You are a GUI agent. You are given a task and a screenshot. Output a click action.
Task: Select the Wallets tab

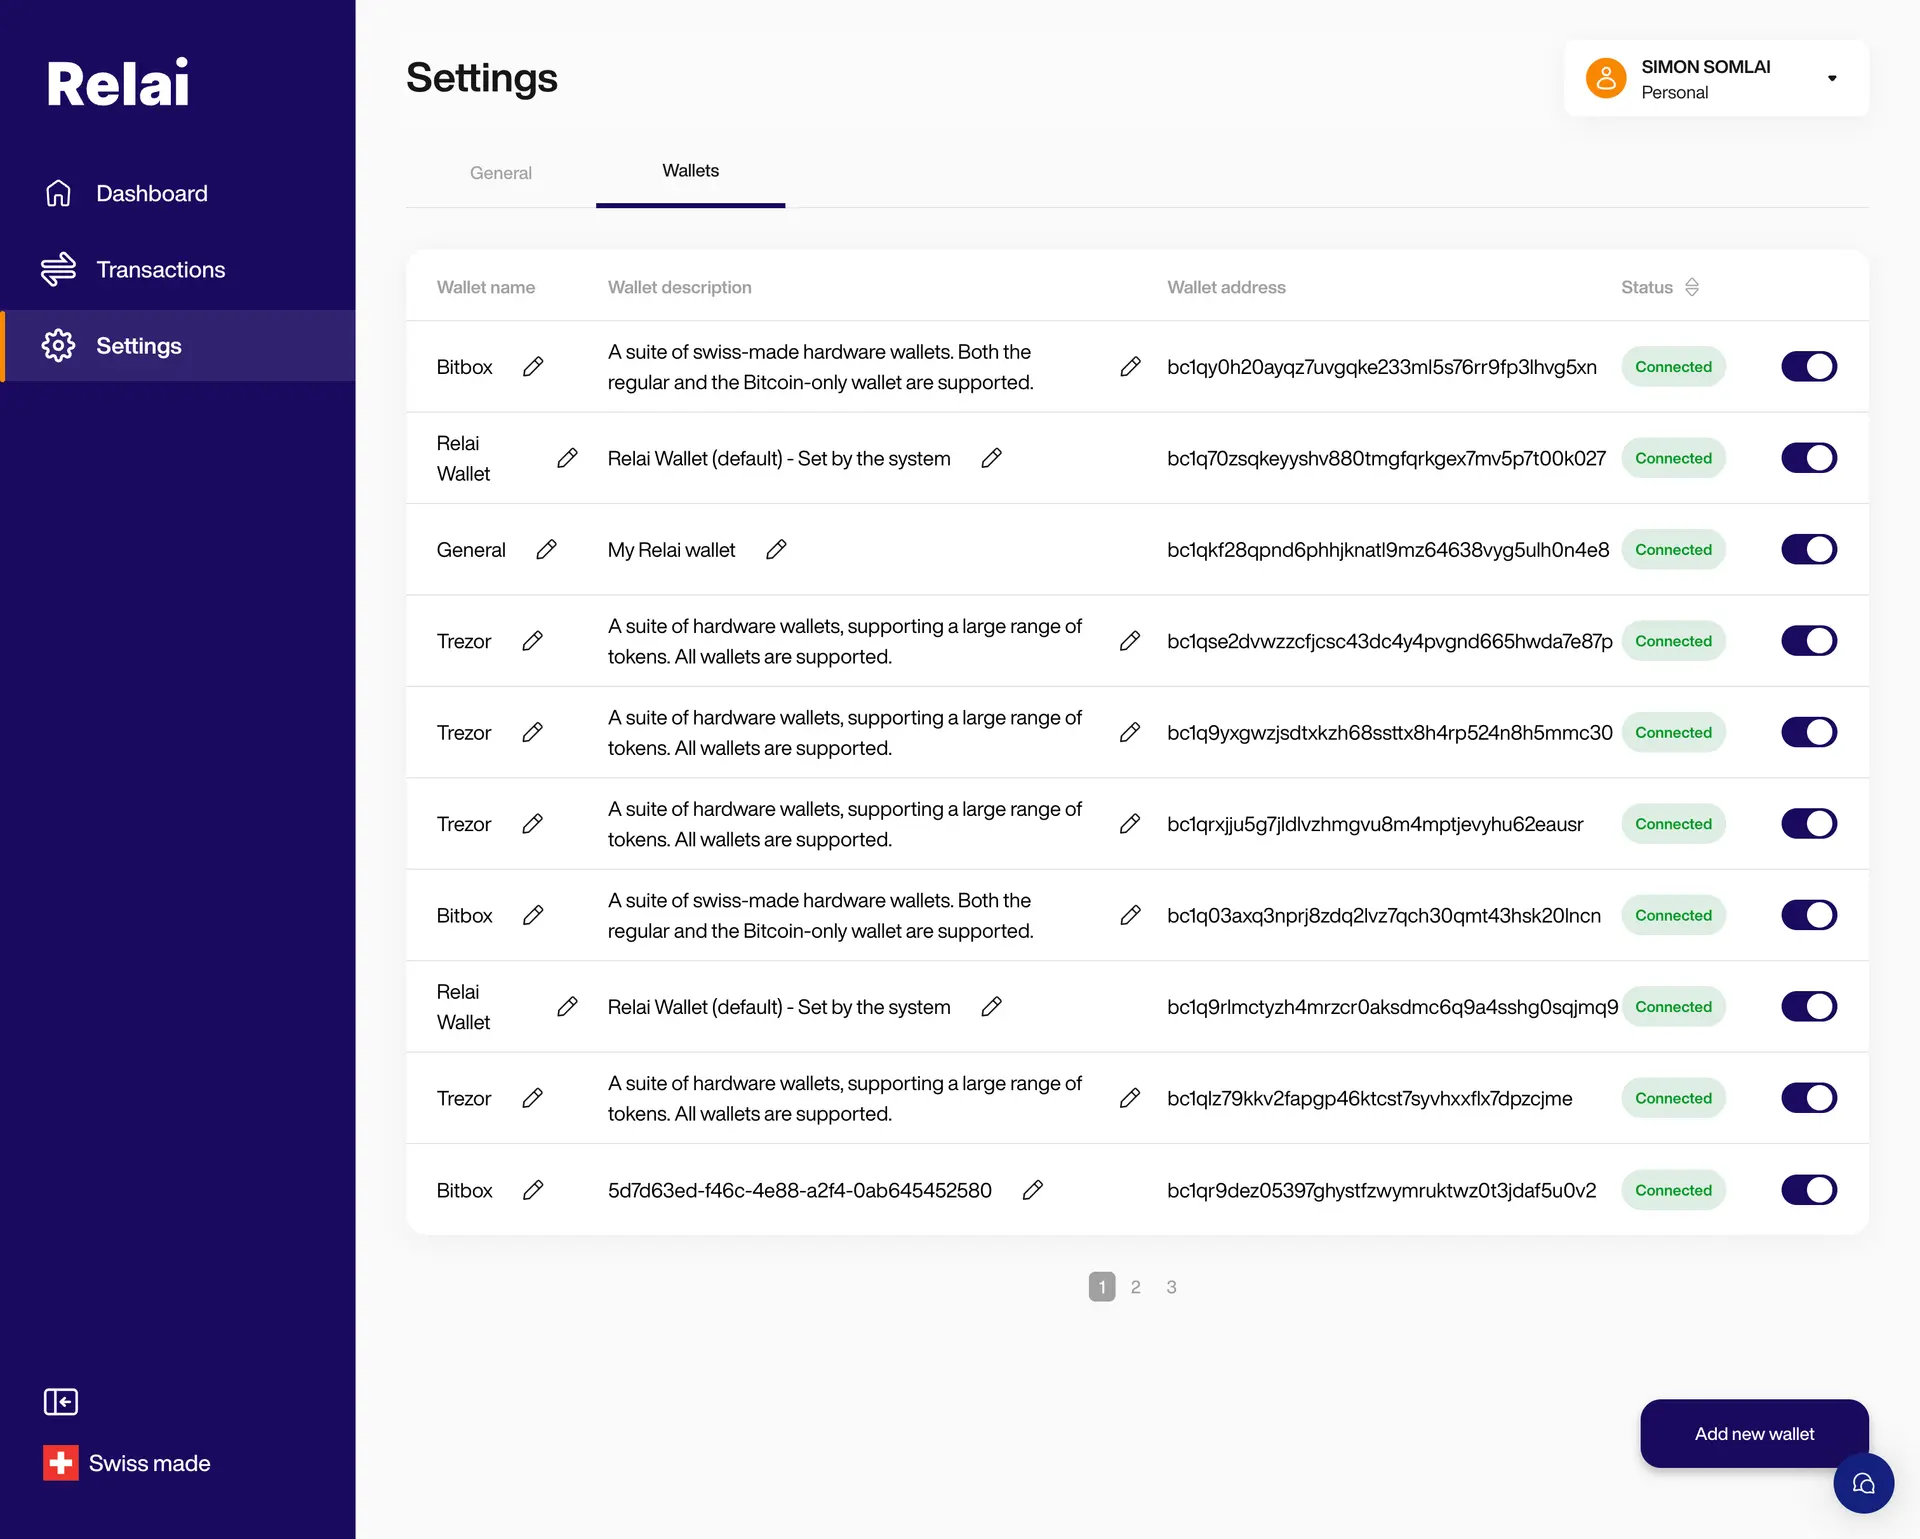[690, 171]
